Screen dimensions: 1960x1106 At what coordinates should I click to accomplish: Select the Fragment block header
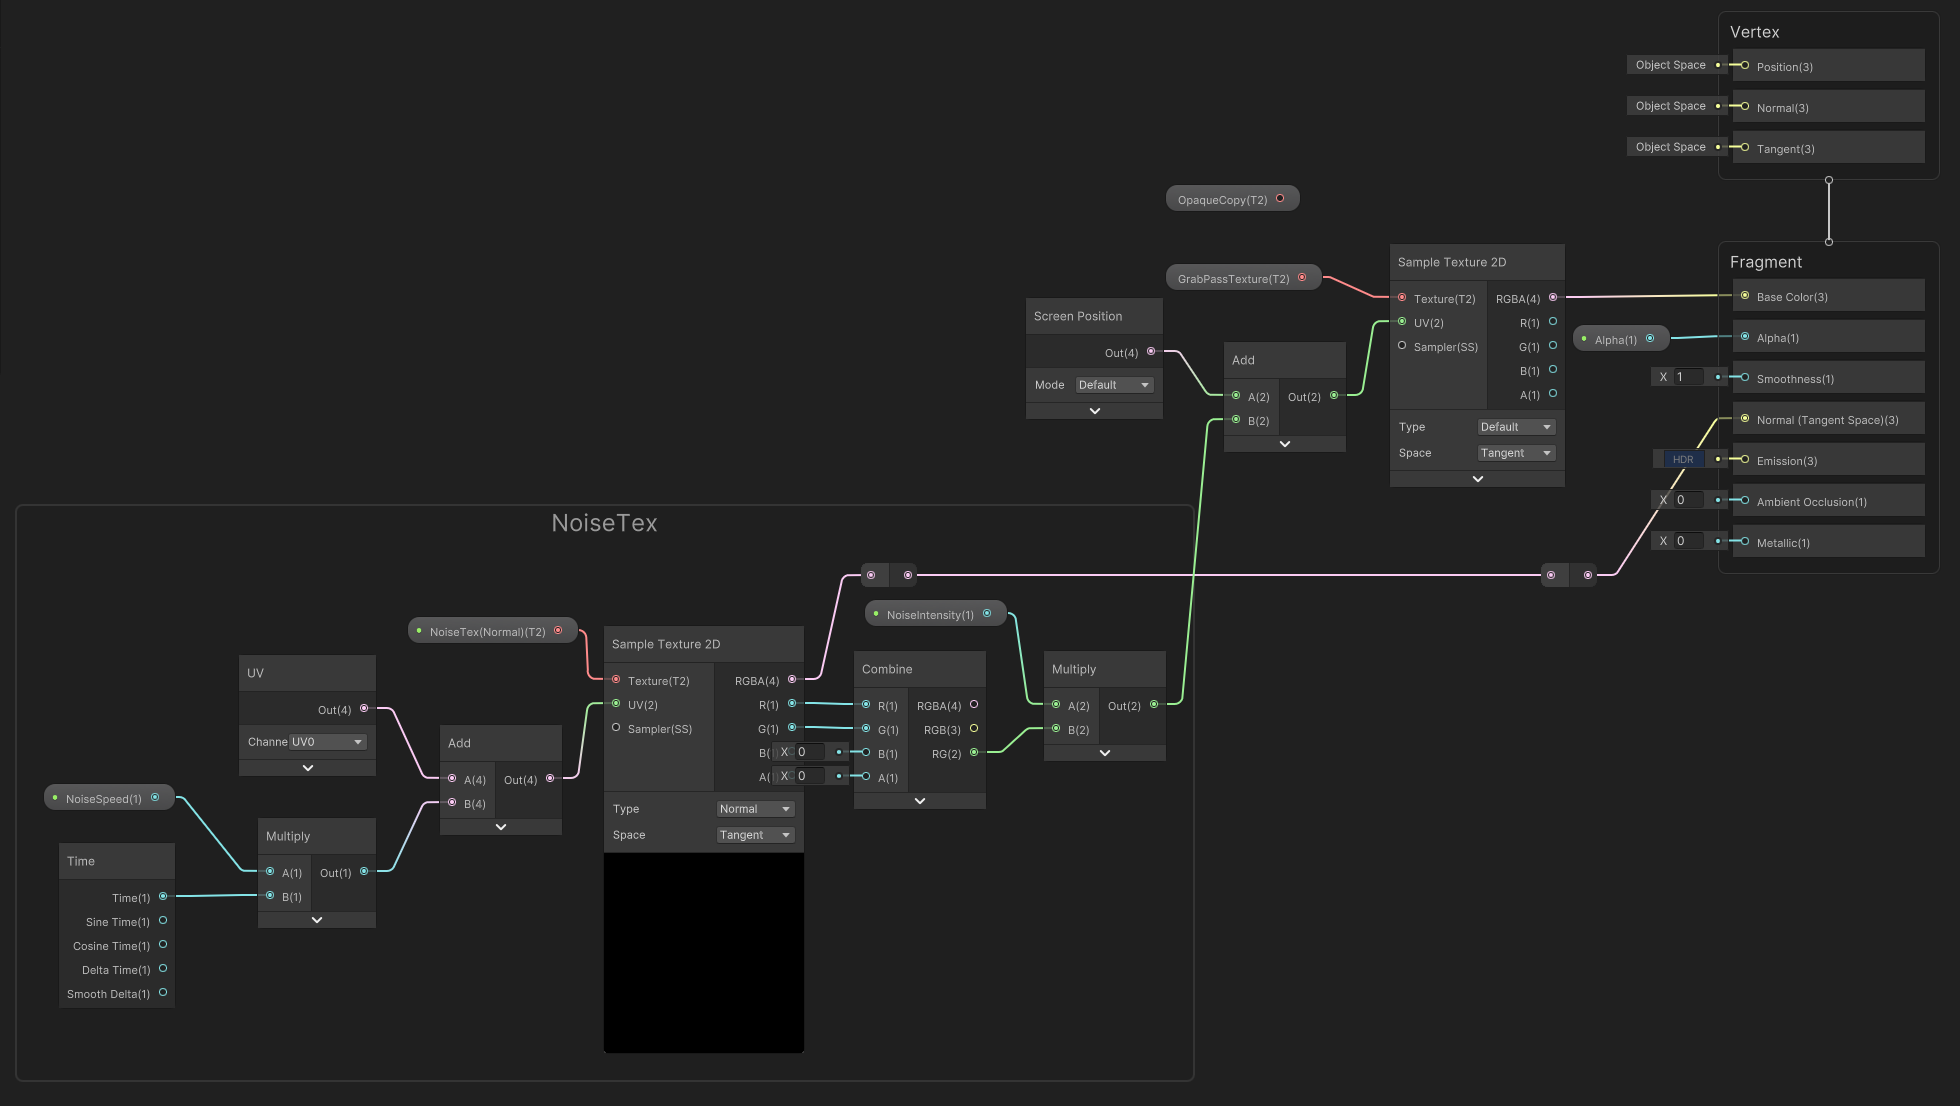(x=1766, y=262)
